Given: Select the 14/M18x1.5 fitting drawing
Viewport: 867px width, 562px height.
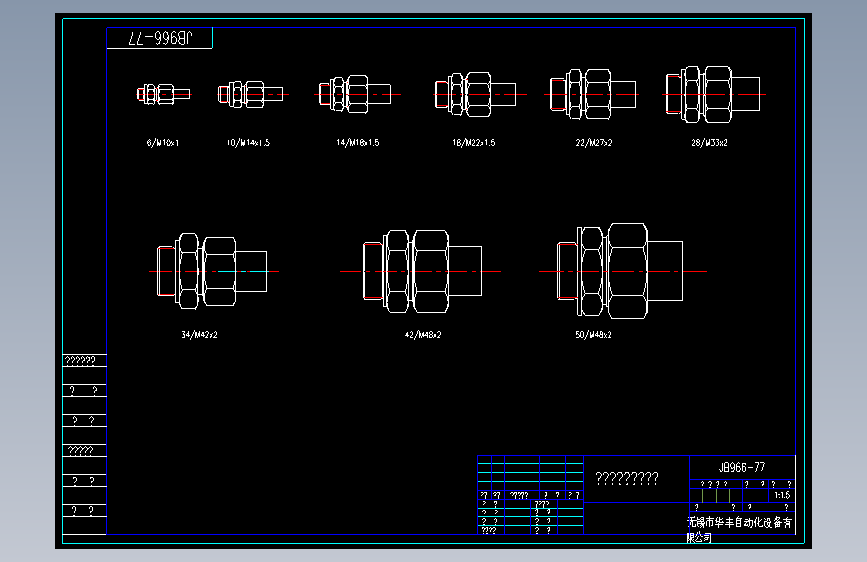Looking at the screenshot, I should coord(357,94).
